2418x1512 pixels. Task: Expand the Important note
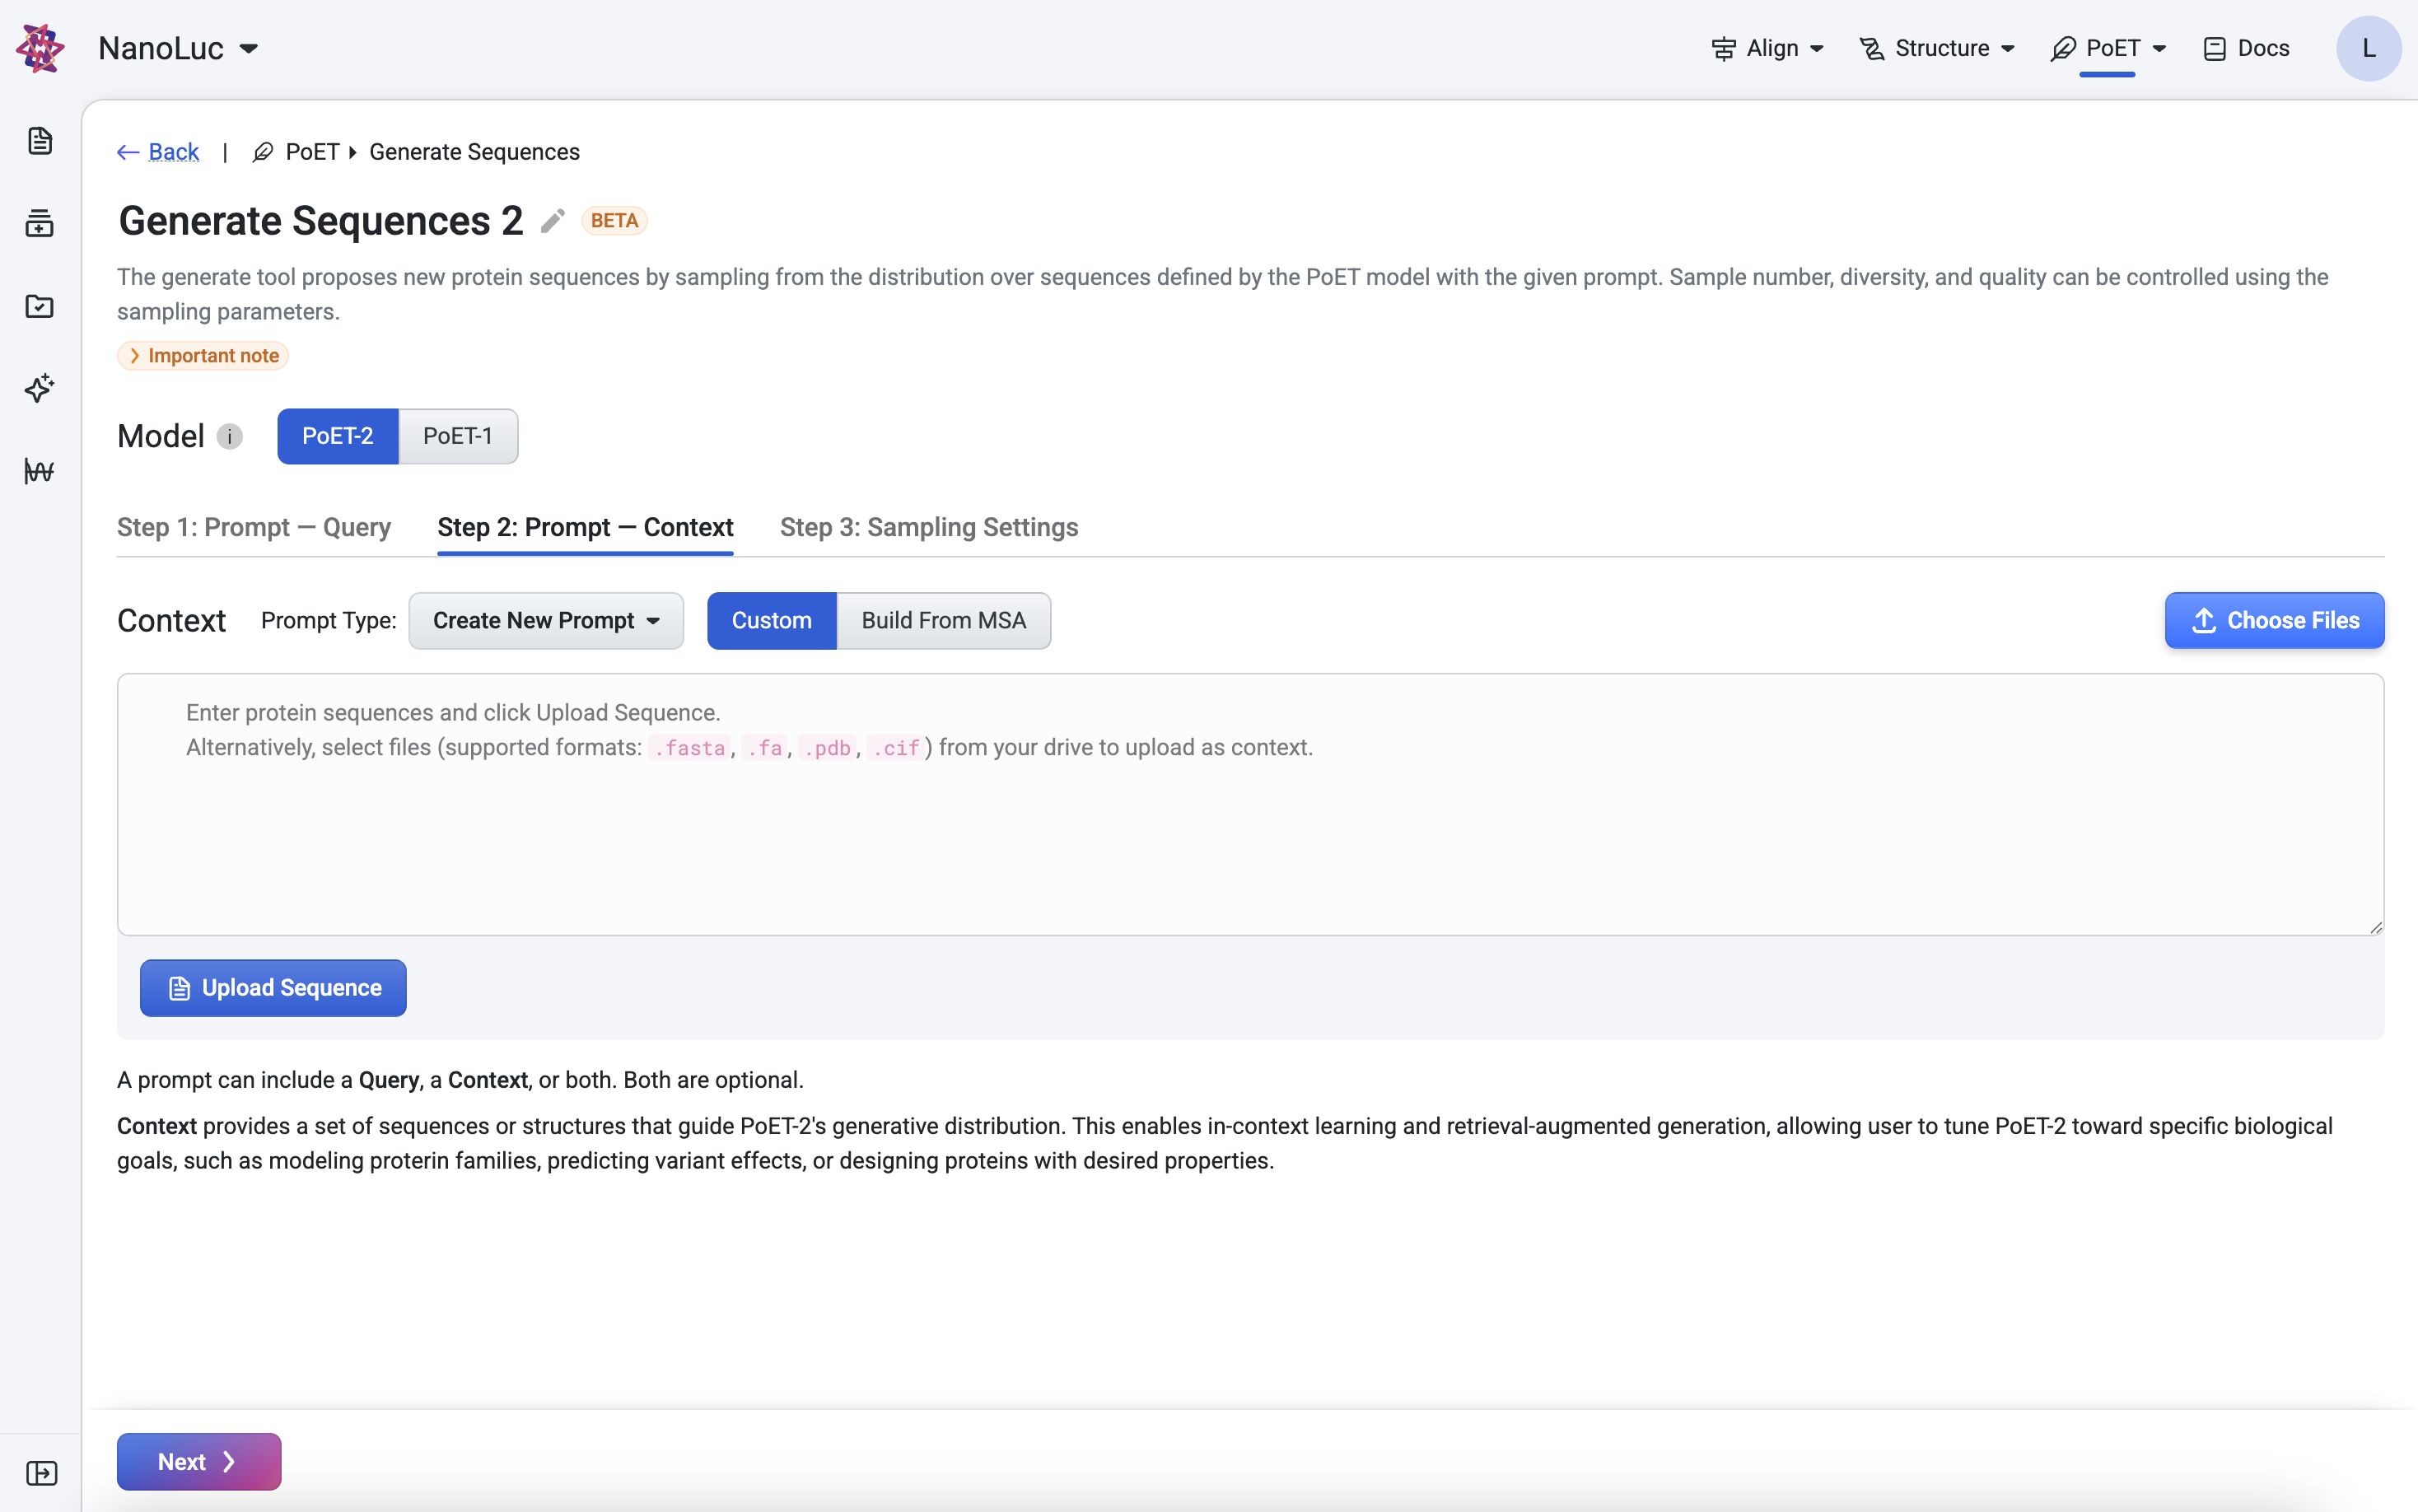[x=203, y=356]
